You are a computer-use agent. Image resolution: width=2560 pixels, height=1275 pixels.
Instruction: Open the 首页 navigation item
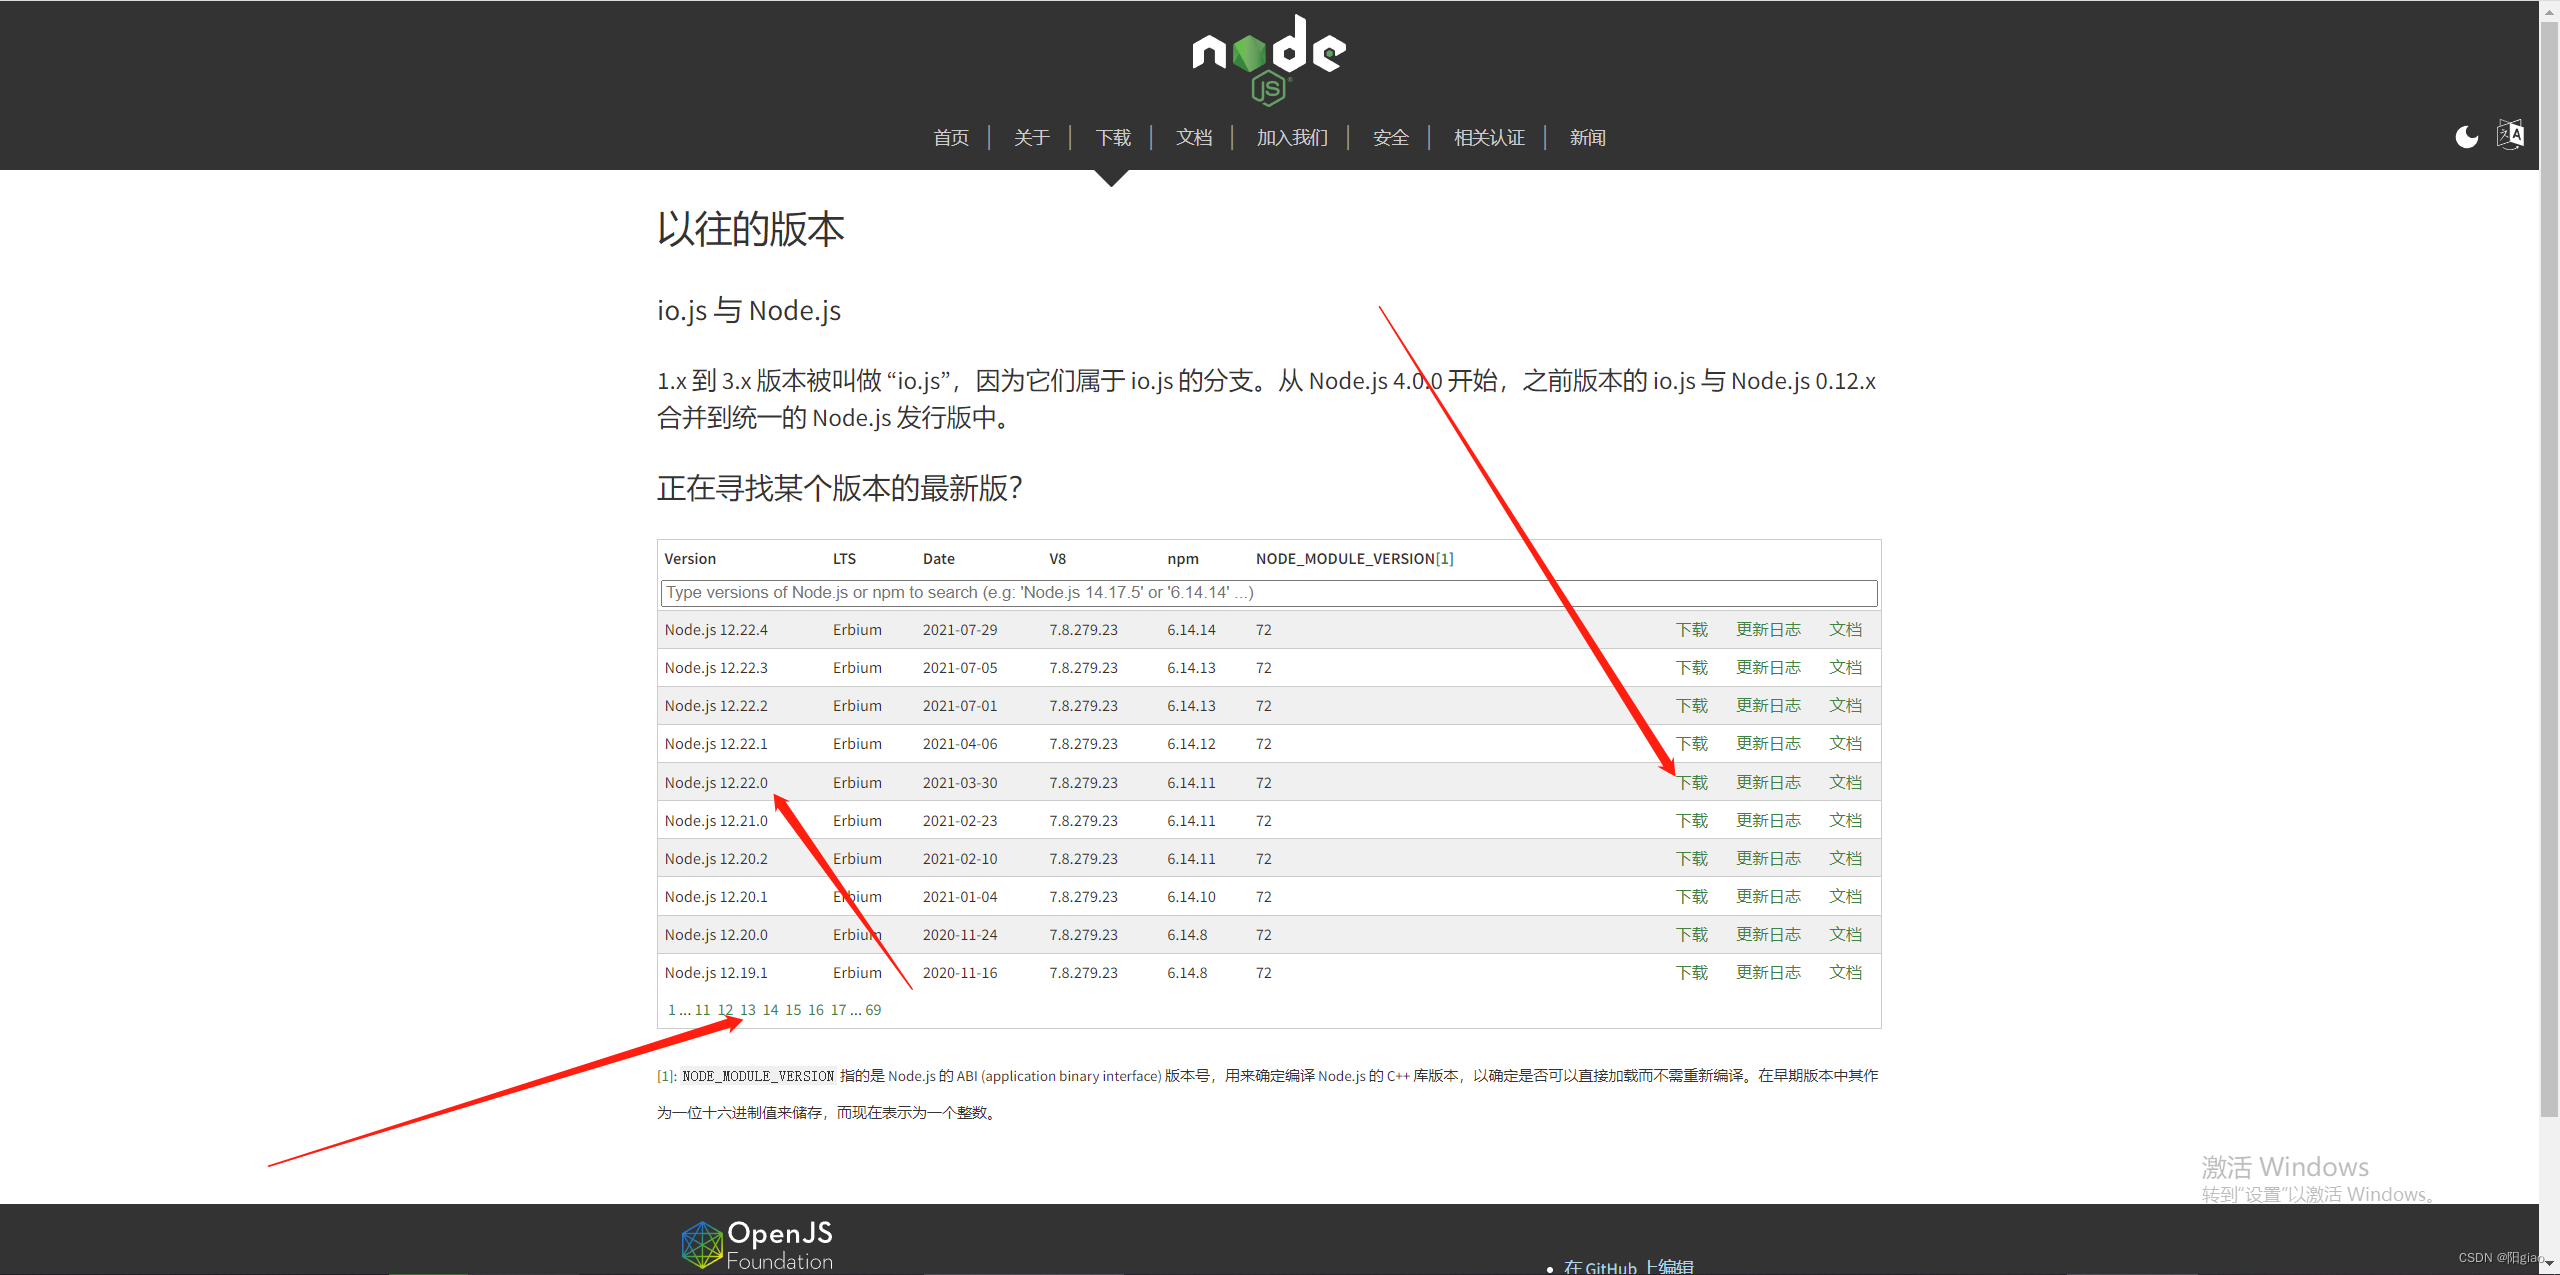(x=950, y=138)
